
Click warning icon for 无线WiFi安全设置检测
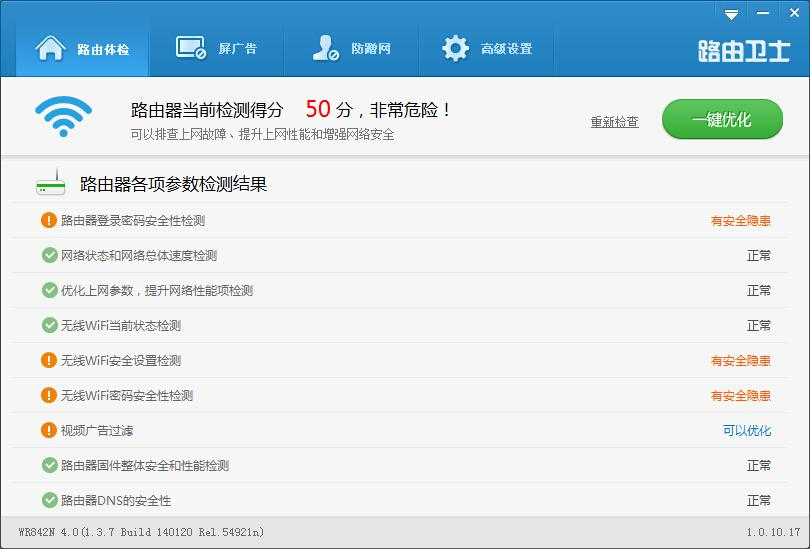(x=49, y=360)
